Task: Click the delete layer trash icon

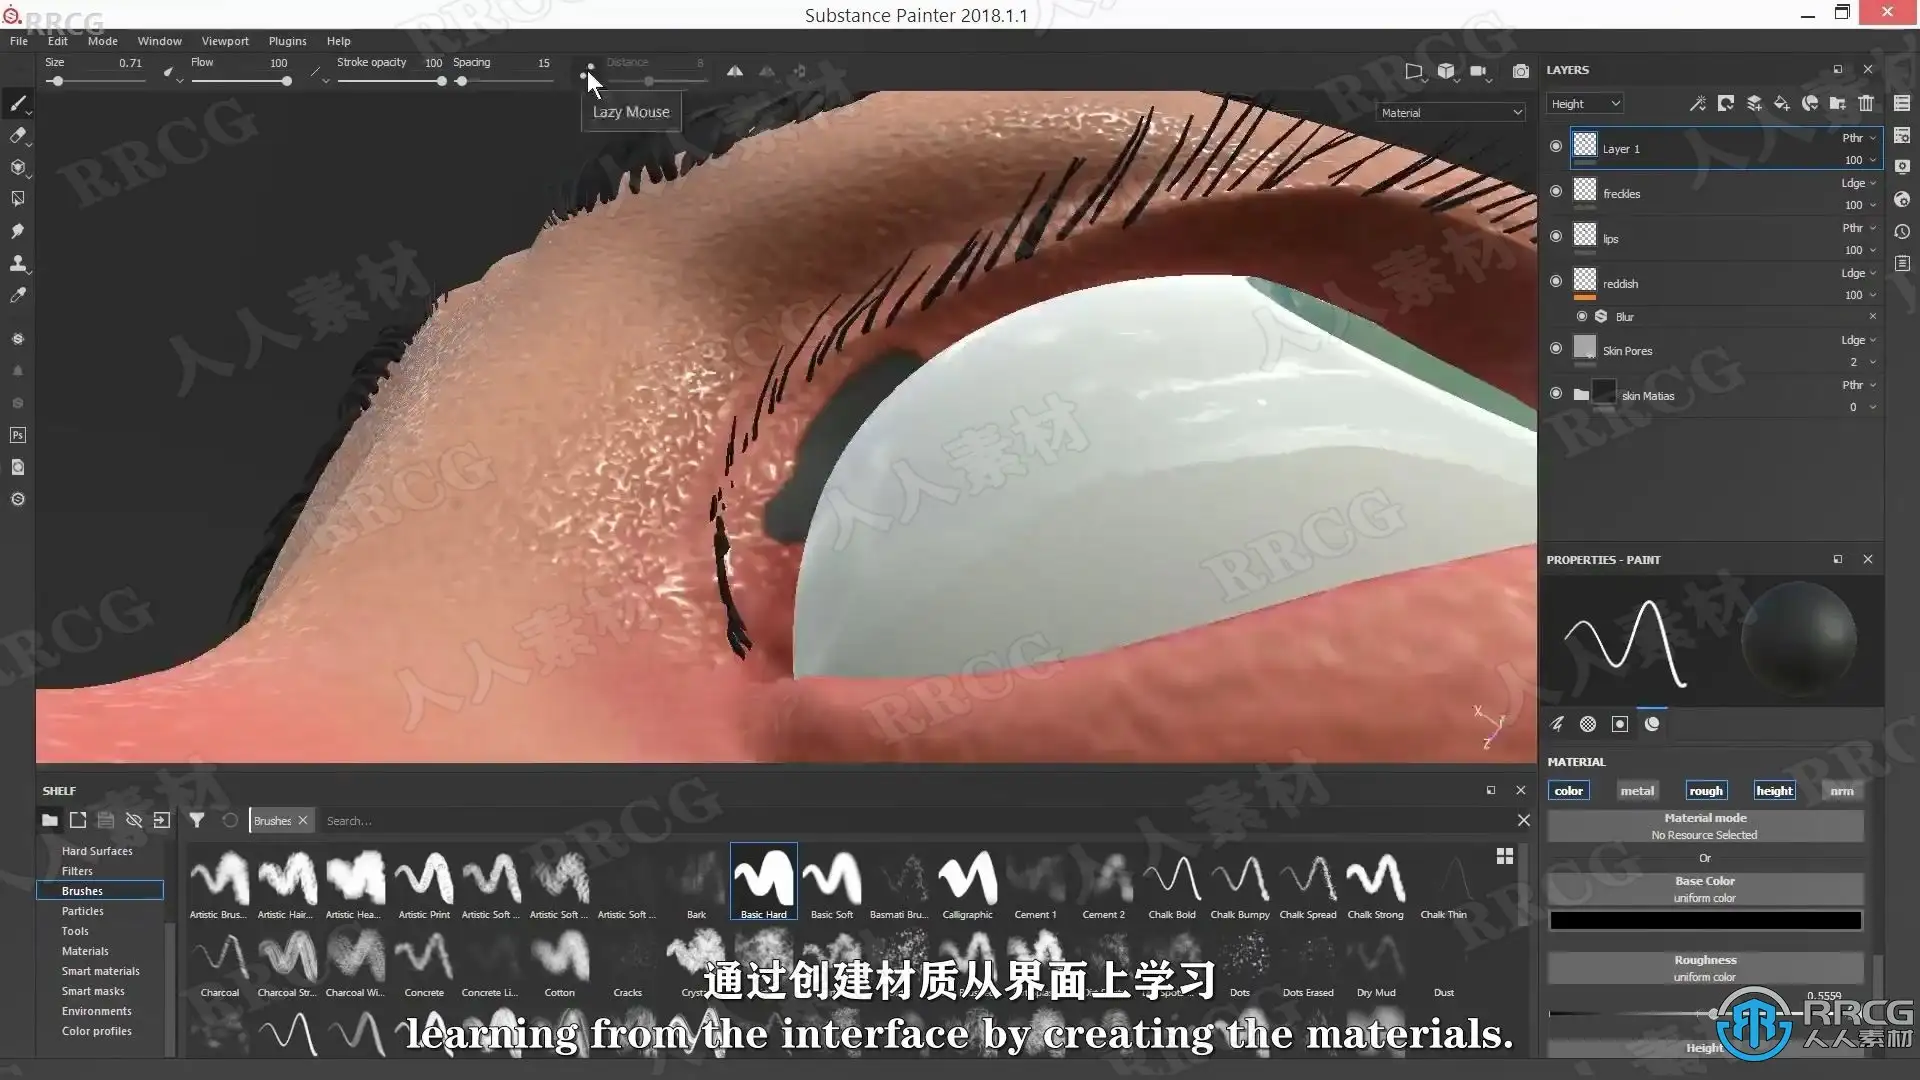Action: (1866, 103)
